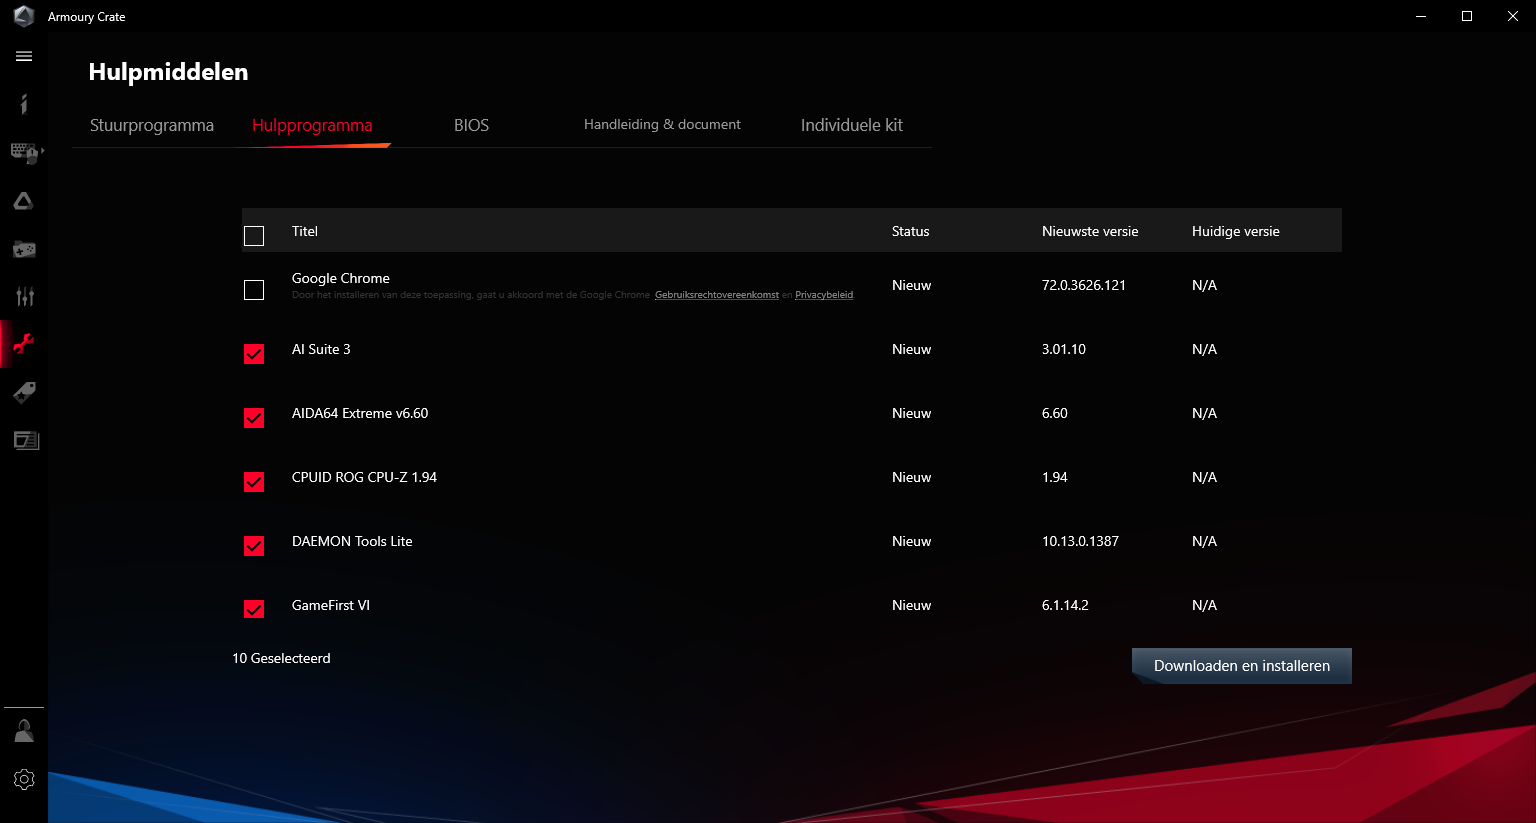Check the Google Chrome checkbox
Viewport: 1536px width, 823px height.
(254, 290)
